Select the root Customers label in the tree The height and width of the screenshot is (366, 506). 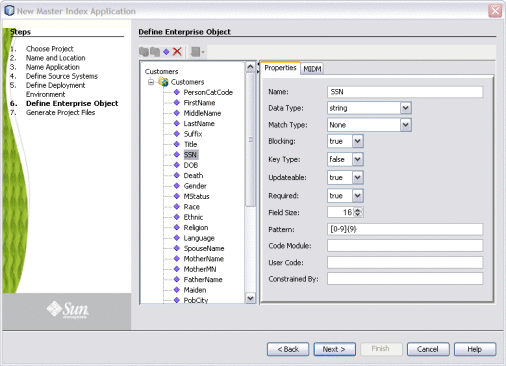click(161, 71)
